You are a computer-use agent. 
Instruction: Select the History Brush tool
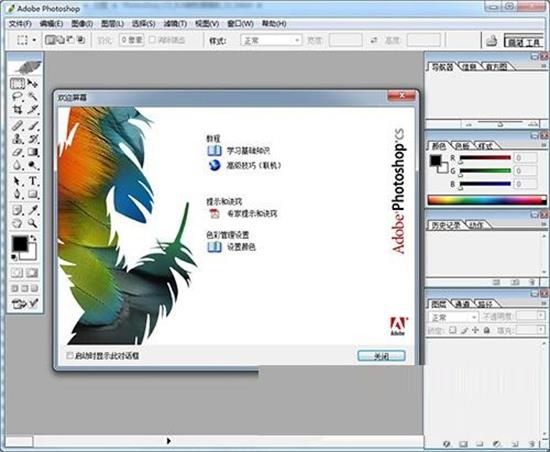(33, 139)
